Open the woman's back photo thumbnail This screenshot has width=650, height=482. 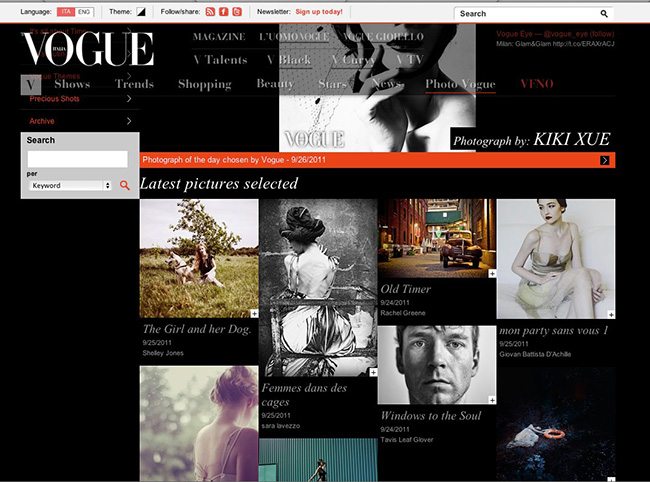coord(199,424)
